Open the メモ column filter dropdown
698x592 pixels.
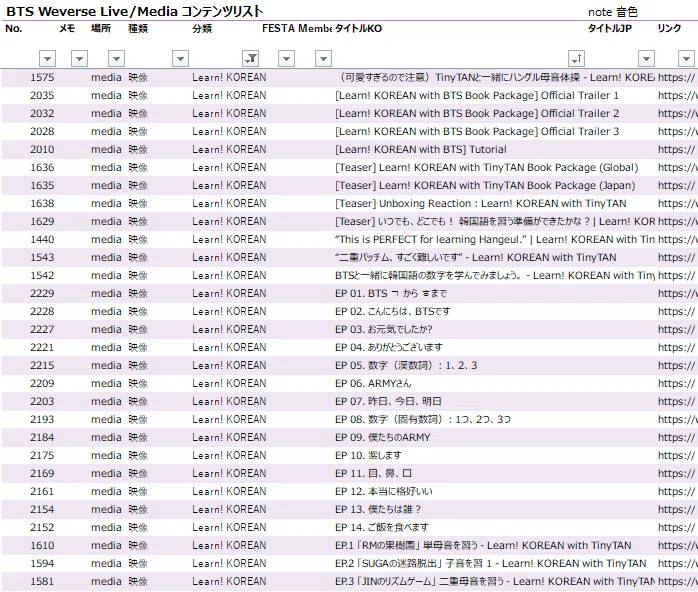(79, 58)
